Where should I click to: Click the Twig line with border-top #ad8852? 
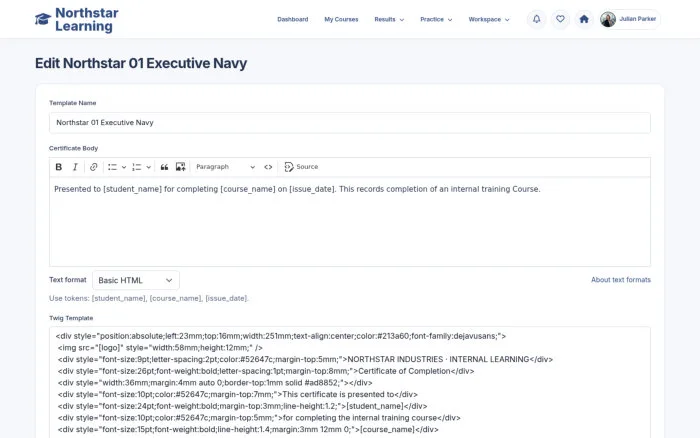[215, 383]
